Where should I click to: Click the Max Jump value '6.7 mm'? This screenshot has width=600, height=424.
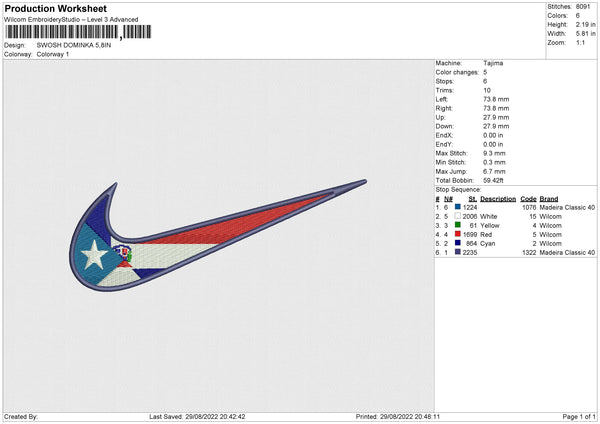[x=494, y=171]
